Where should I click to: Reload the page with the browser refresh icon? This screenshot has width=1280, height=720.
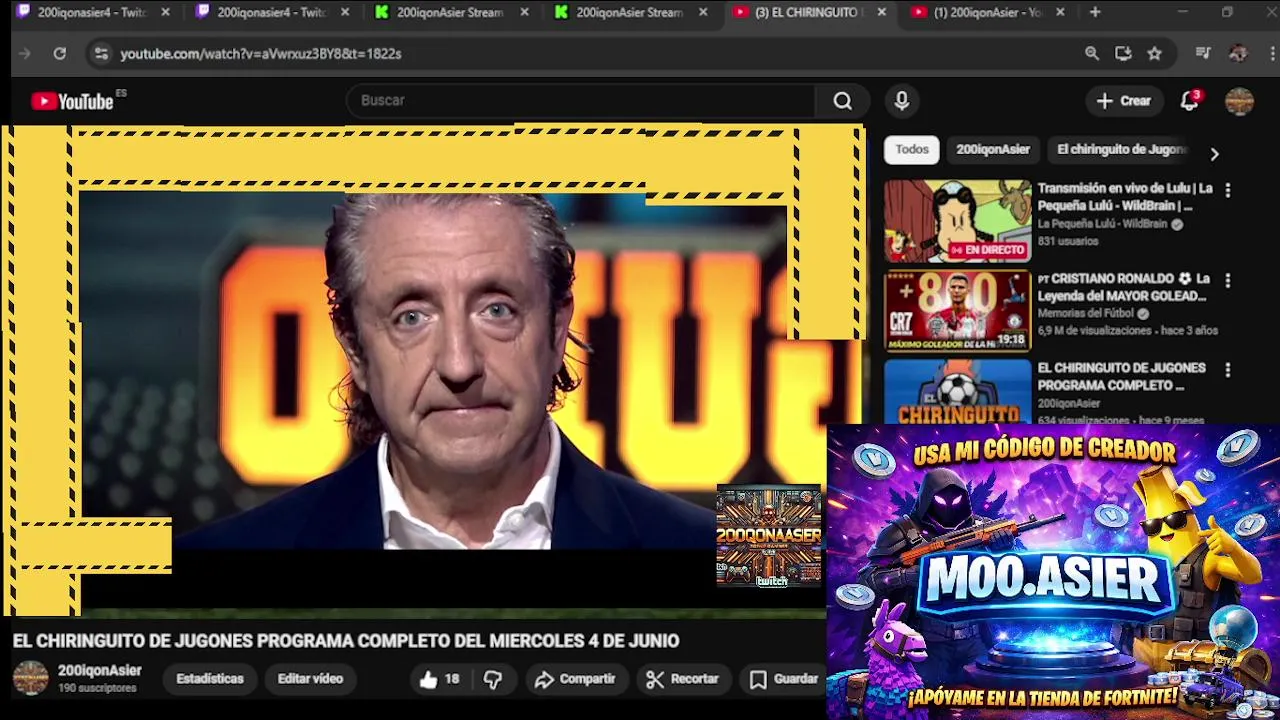[x=60, y=54]
